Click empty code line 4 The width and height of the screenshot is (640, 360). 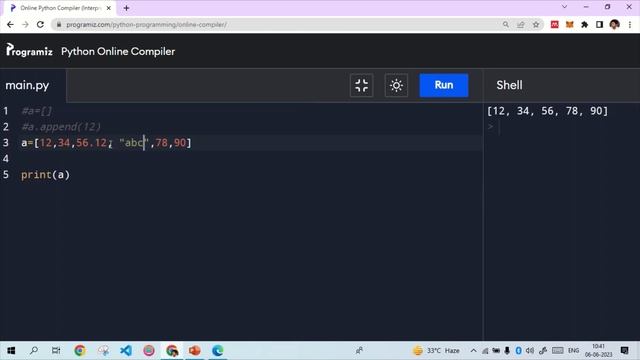click(x=245, y=159)
